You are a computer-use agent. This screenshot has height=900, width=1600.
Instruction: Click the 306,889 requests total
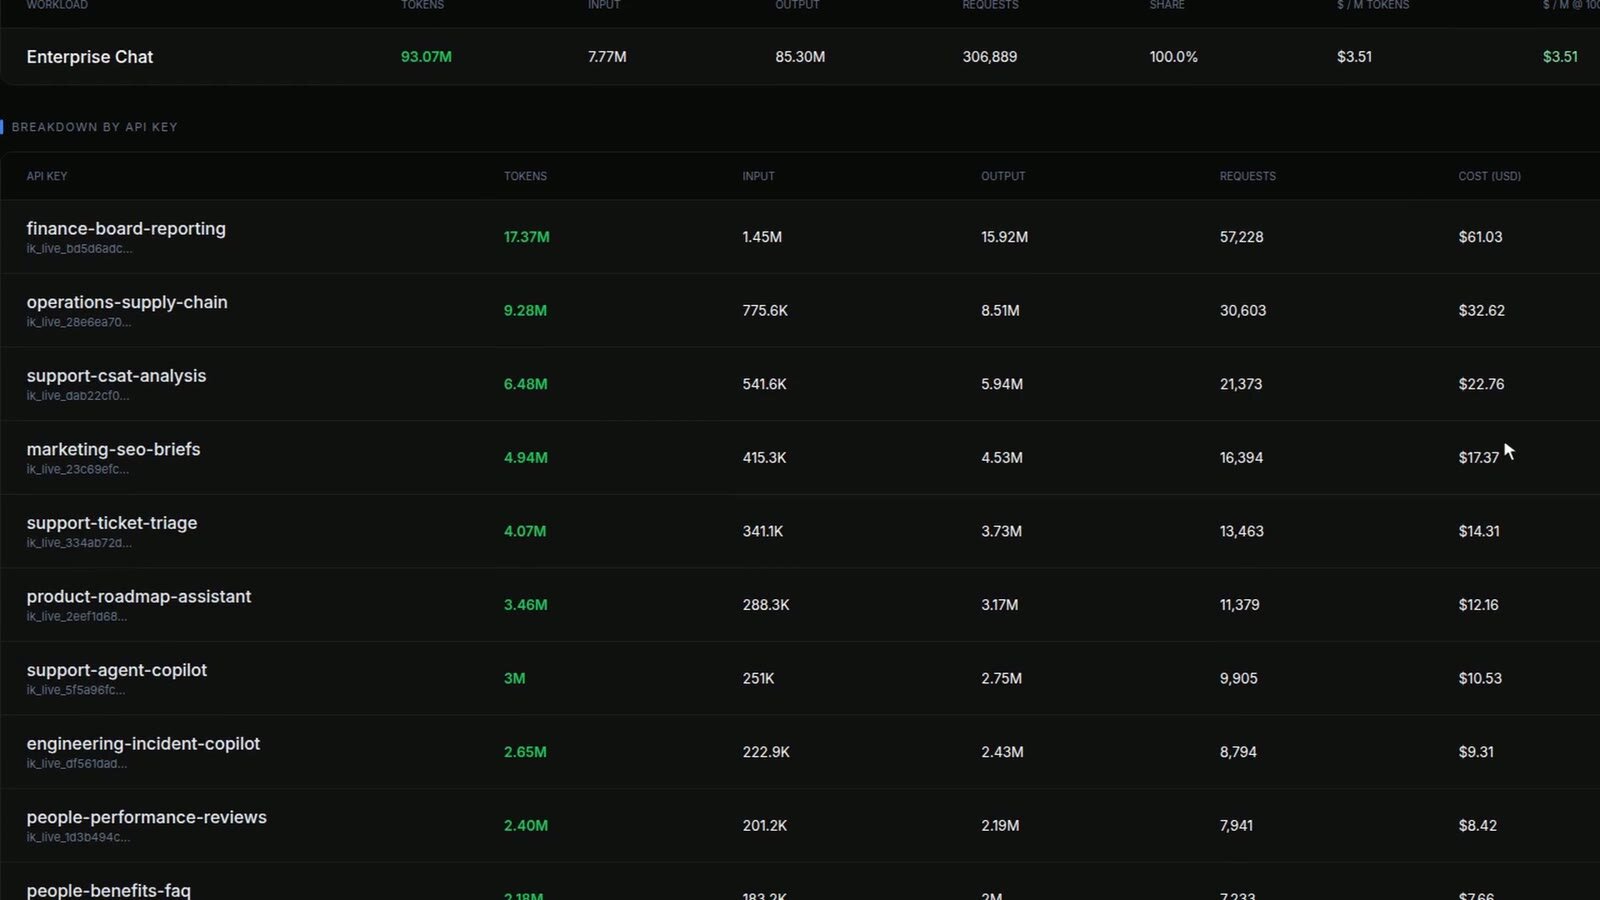pyautogui.click(x=990, y=57)
